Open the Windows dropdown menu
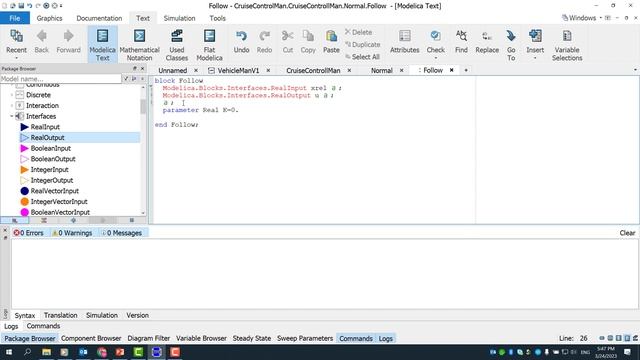The width and height of the screenshot is (640, 360). [x=582, y=18]
